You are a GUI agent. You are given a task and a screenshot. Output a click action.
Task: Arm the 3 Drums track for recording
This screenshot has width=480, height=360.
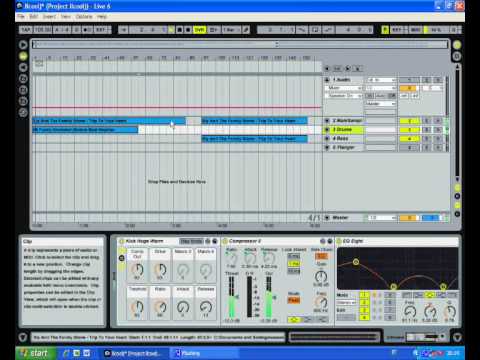[x=438, y=130]
